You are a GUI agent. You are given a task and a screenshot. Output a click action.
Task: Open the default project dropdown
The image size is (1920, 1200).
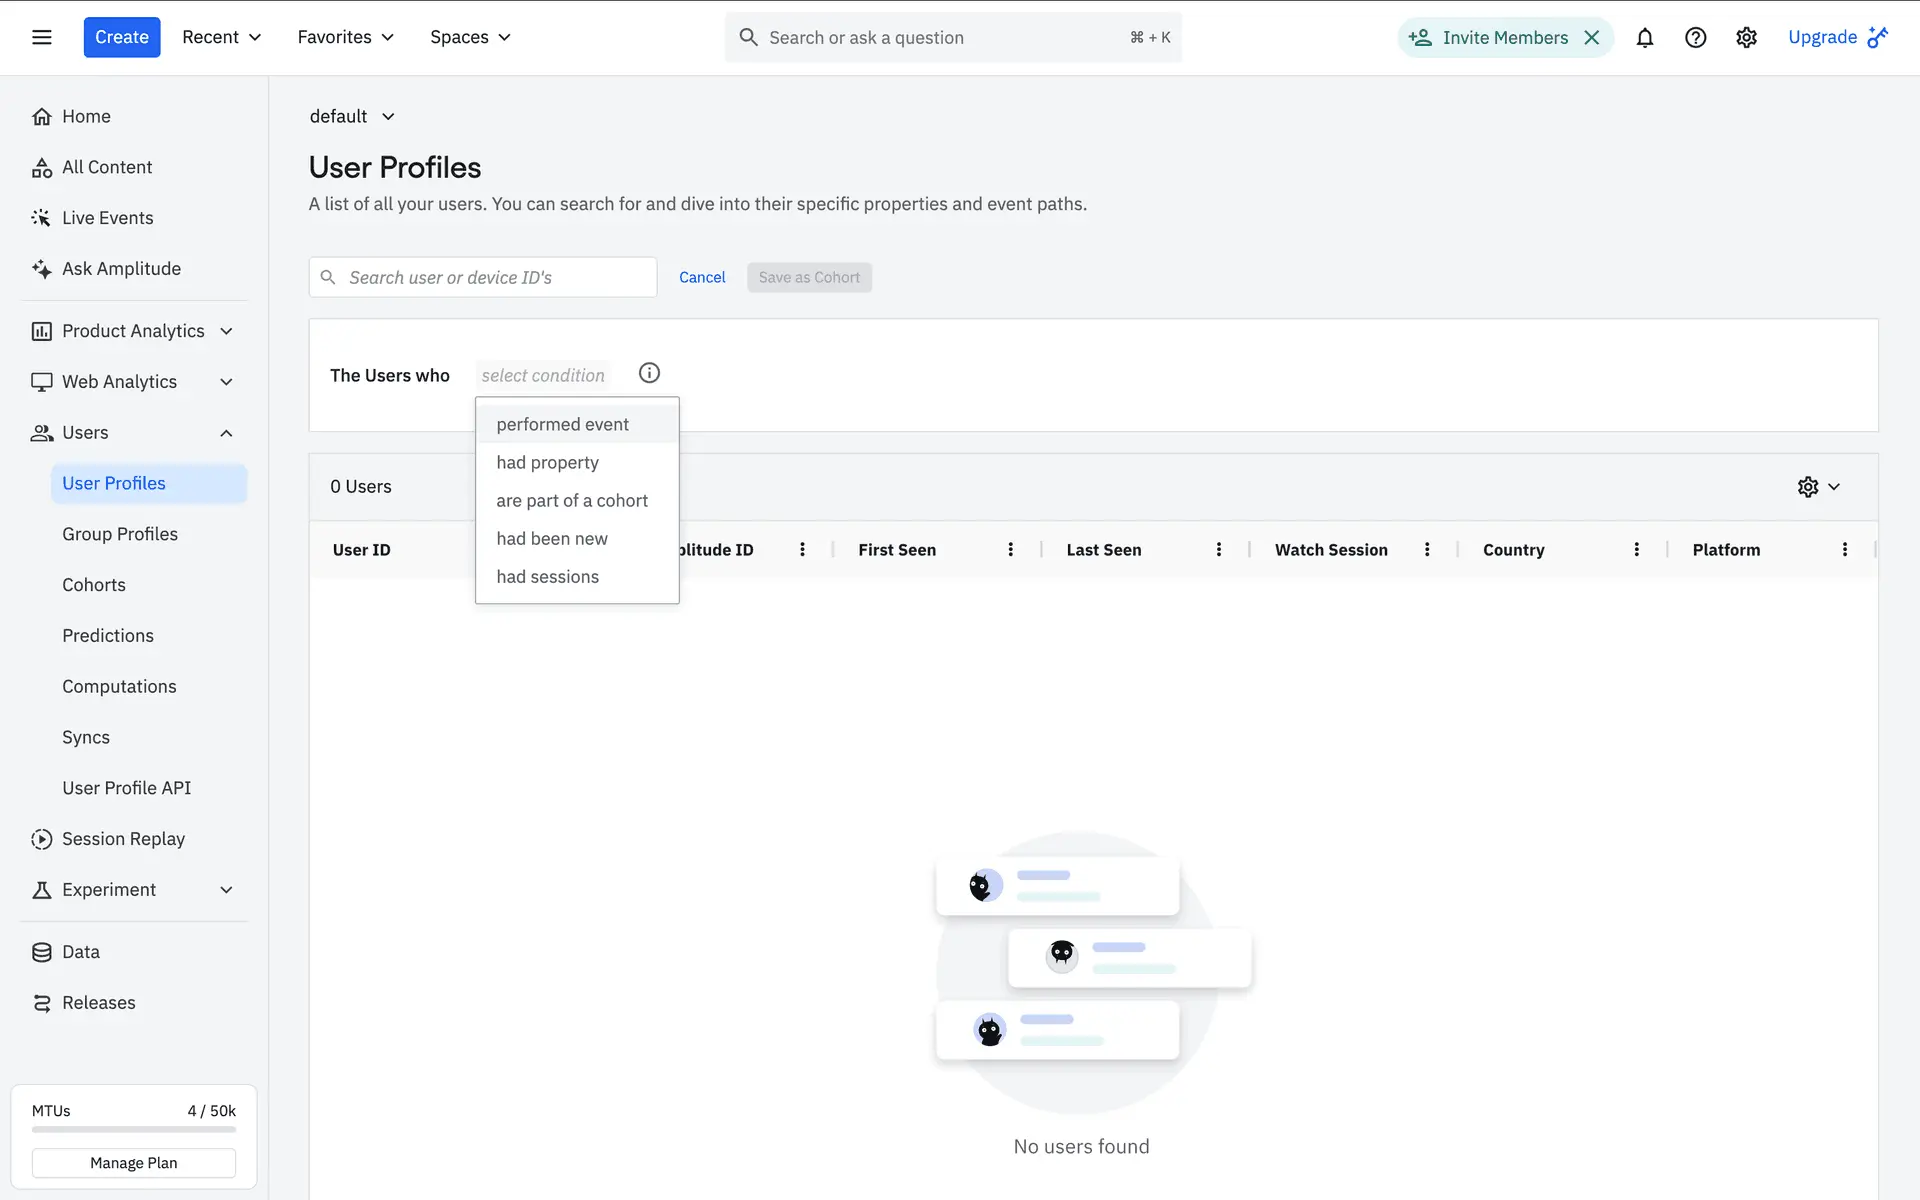(352, 116)
